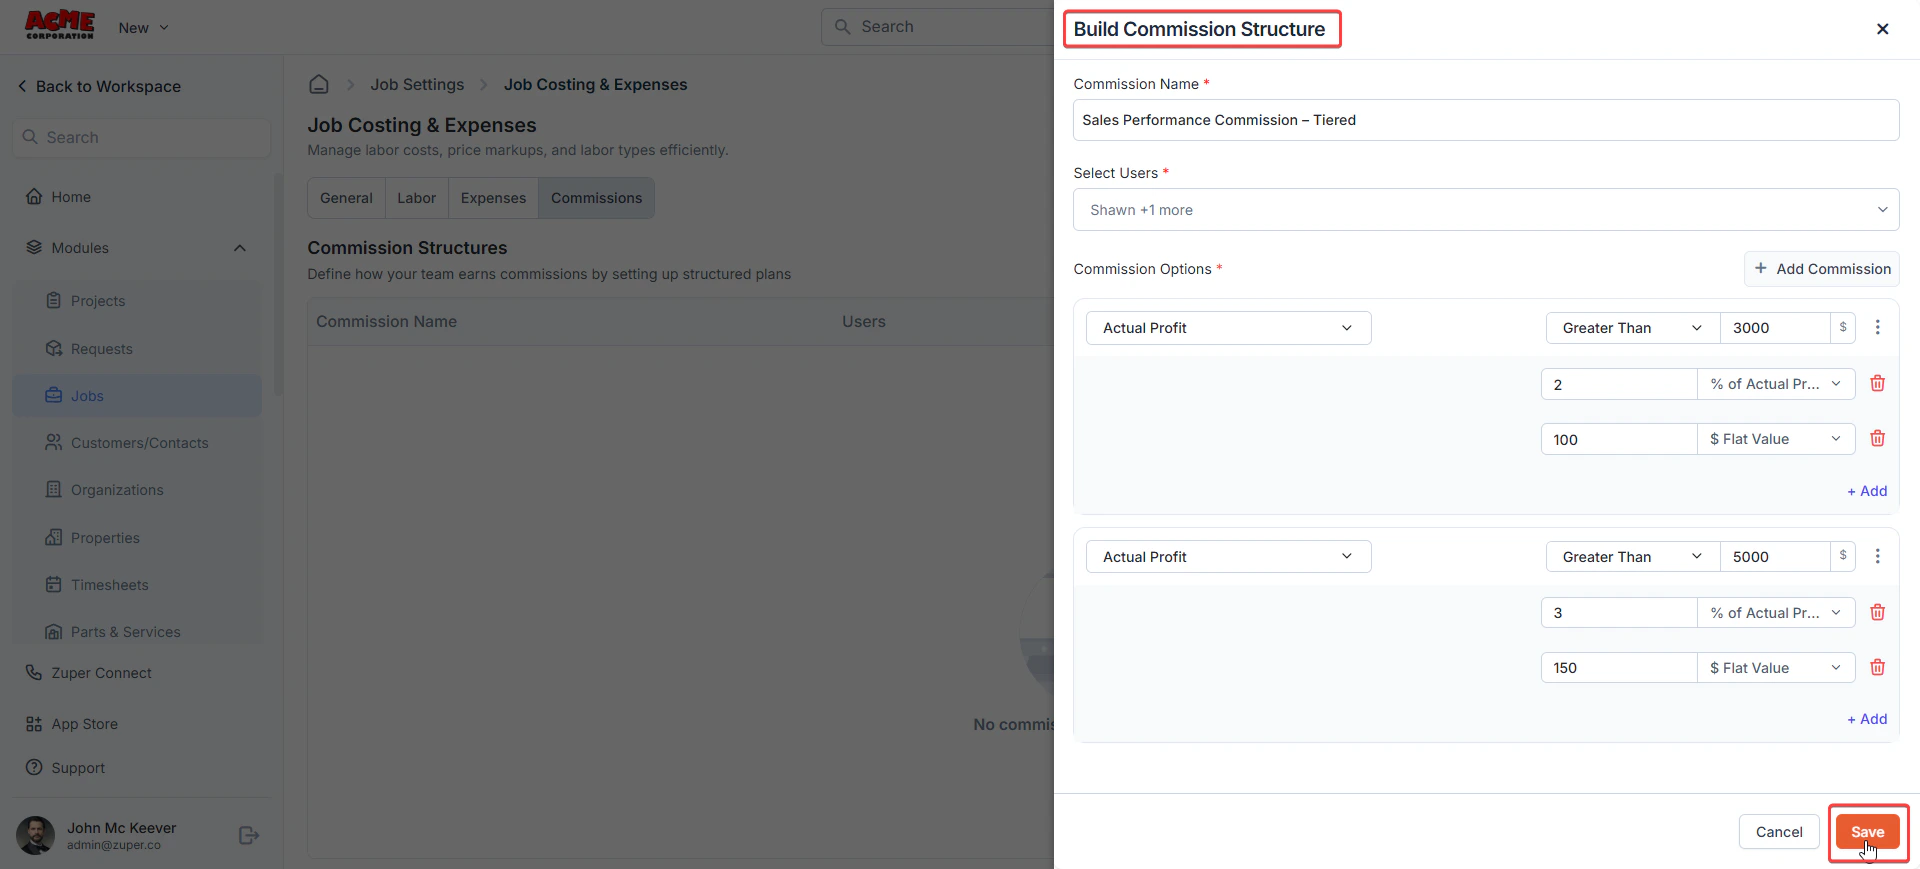Click the commission value field containing 3
Screen dimensions: 1920x869
1619,613
